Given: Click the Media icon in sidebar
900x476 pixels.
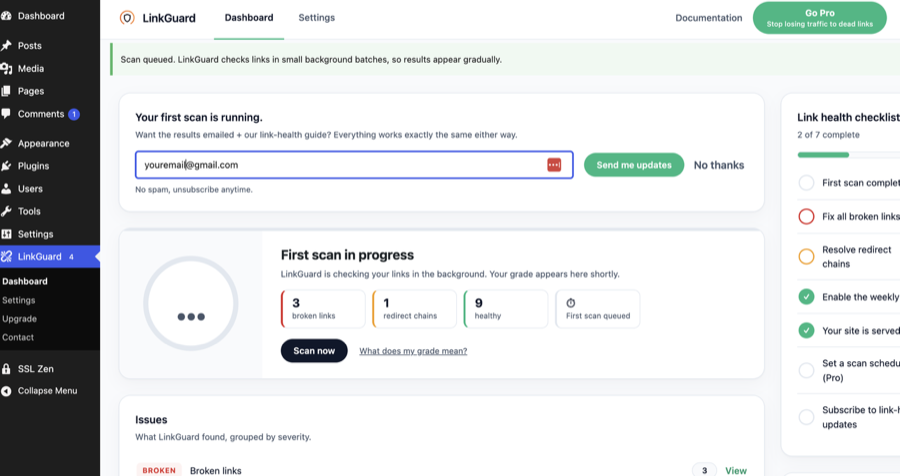Looking at the screenshot, I should pyautogui.click(x=6, y=68).
